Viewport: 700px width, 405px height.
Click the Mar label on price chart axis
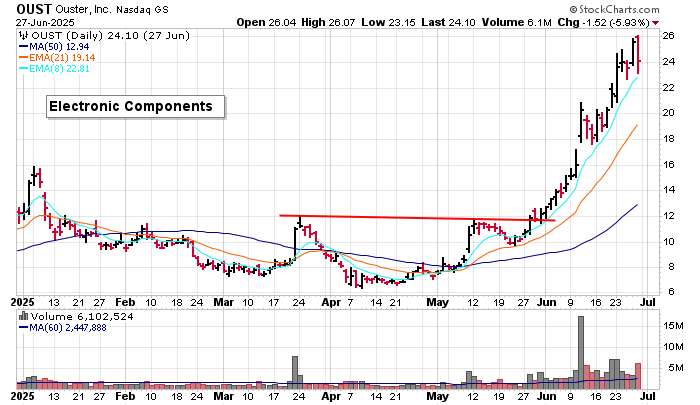223,302
